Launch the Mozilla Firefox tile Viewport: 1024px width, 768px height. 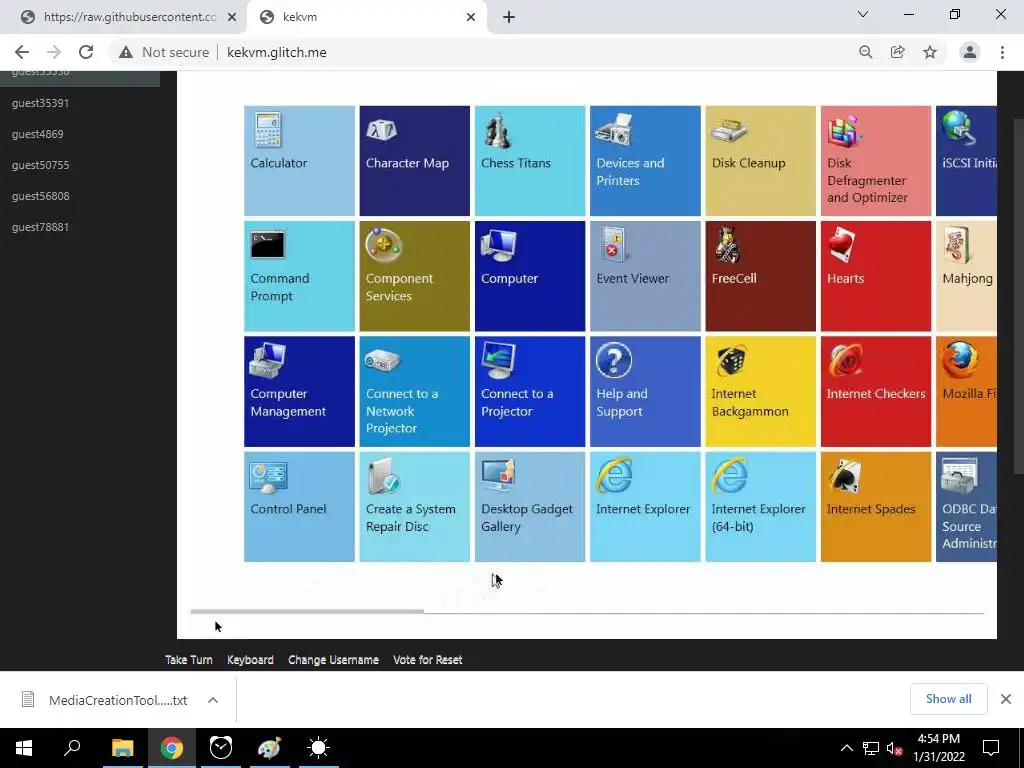click(x=967, y=392)
